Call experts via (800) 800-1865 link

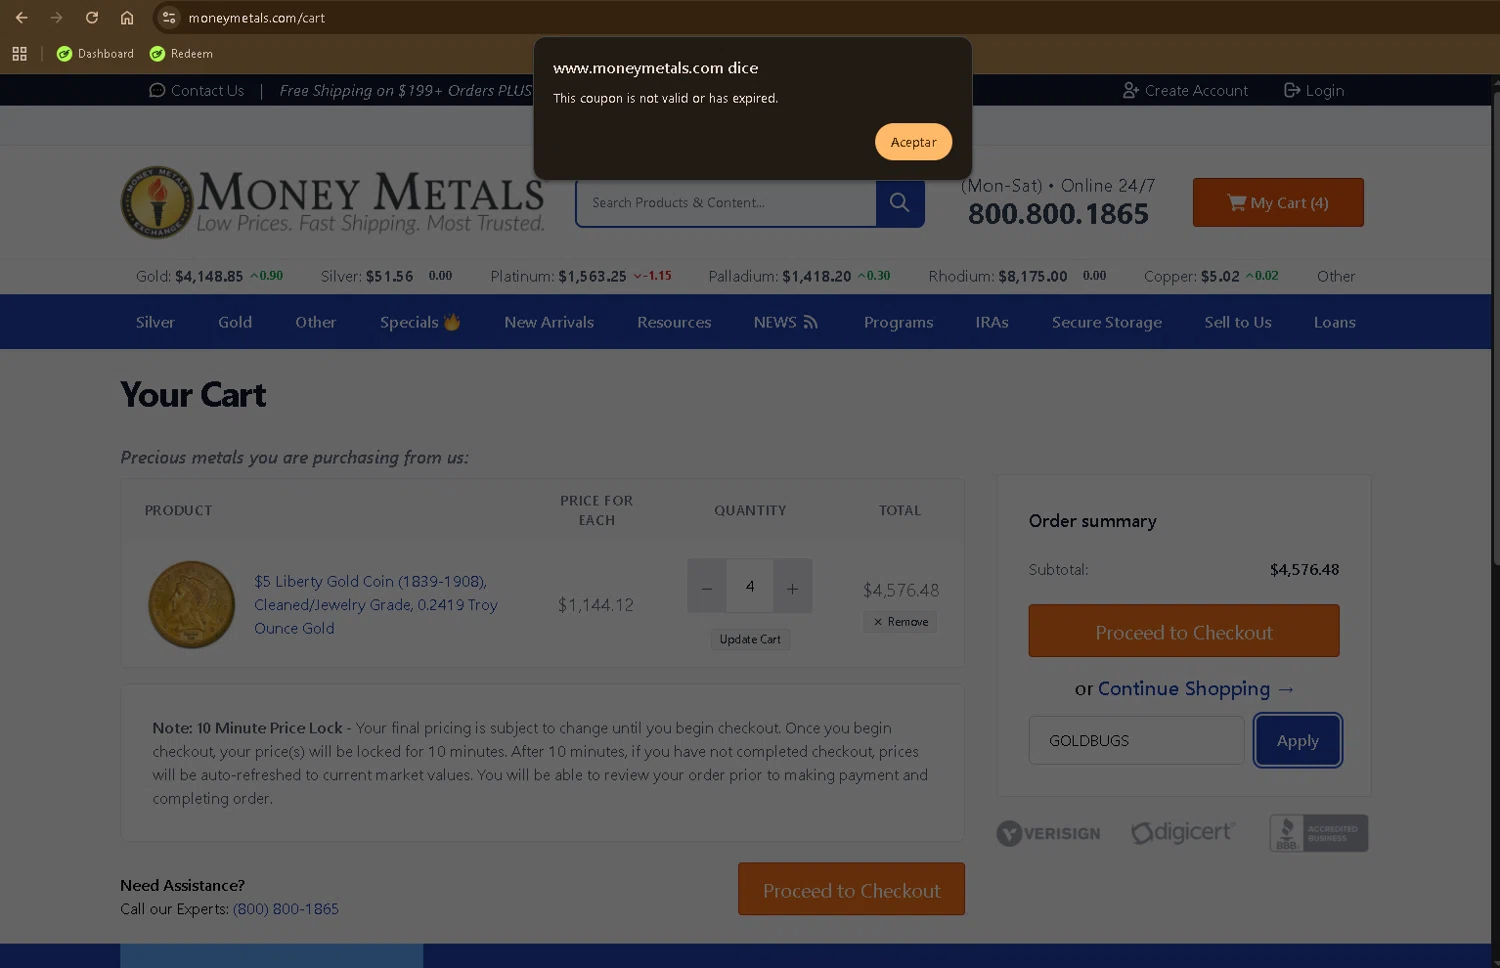point(286,909)
